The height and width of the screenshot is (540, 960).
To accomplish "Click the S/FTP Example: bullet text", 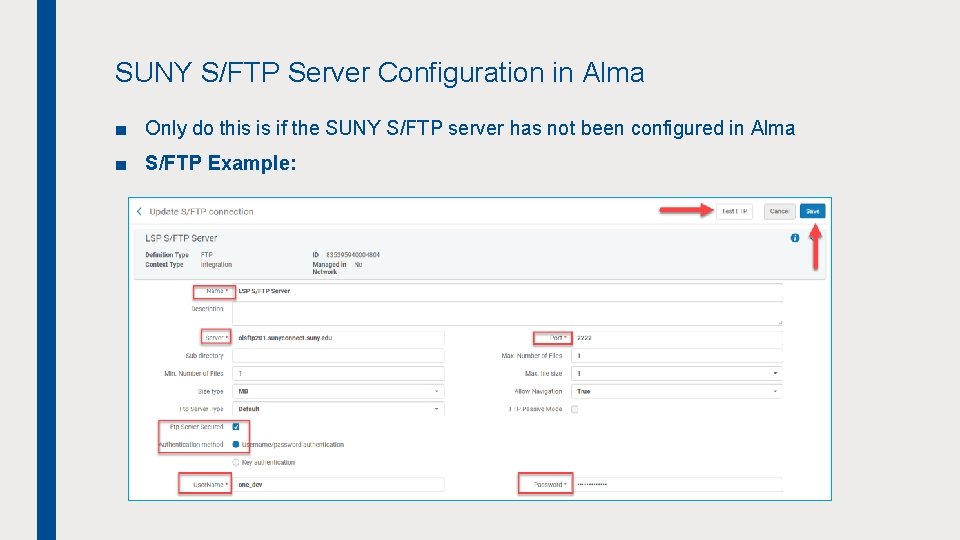I will 220,163.
